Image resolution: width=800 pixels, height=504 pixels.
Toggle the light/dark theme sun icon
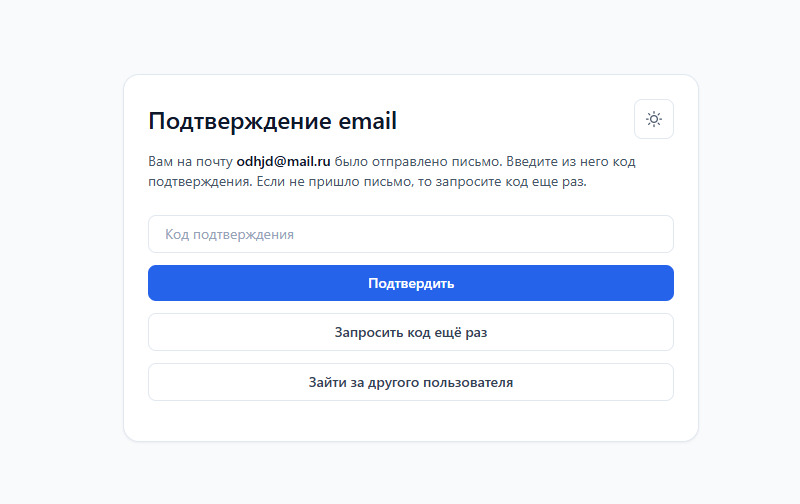654,119
